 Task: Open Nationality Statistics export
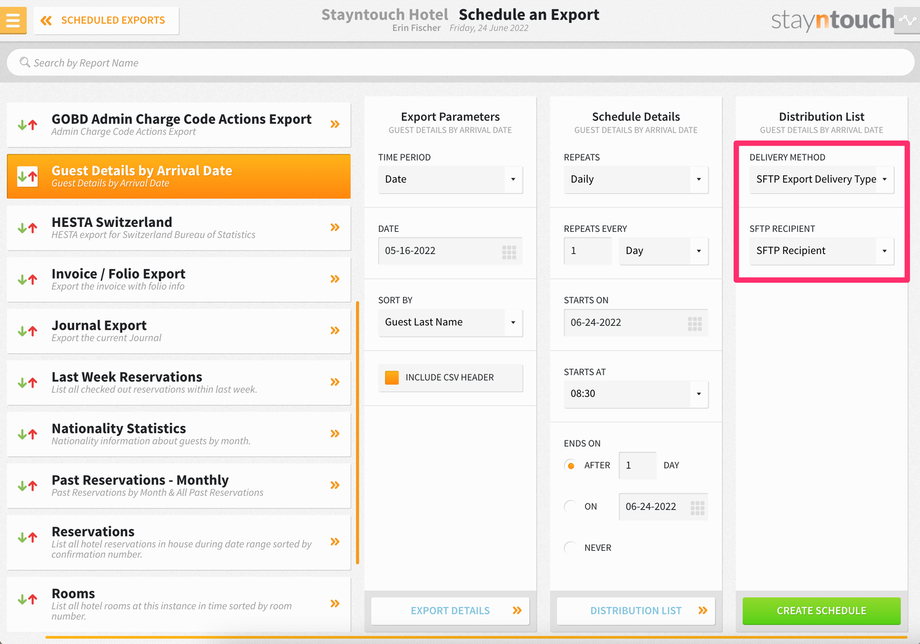point(178,434)
